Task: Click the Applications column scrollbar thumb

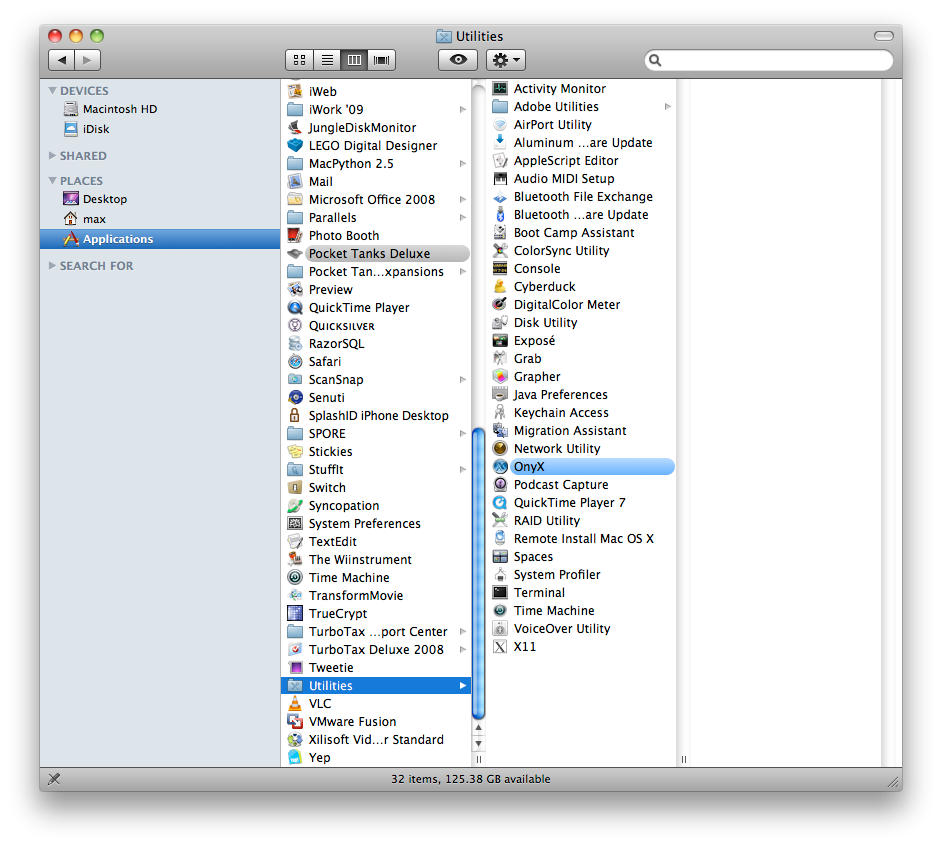Action: click(478, 573)
